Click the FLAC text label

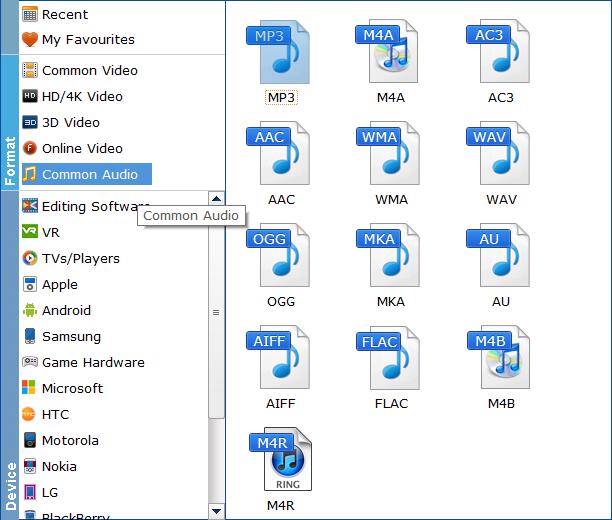point(391,403)
